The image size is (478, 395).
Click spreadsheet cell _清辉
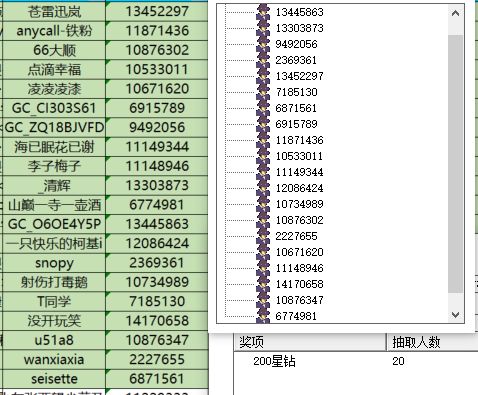[54, 186]
